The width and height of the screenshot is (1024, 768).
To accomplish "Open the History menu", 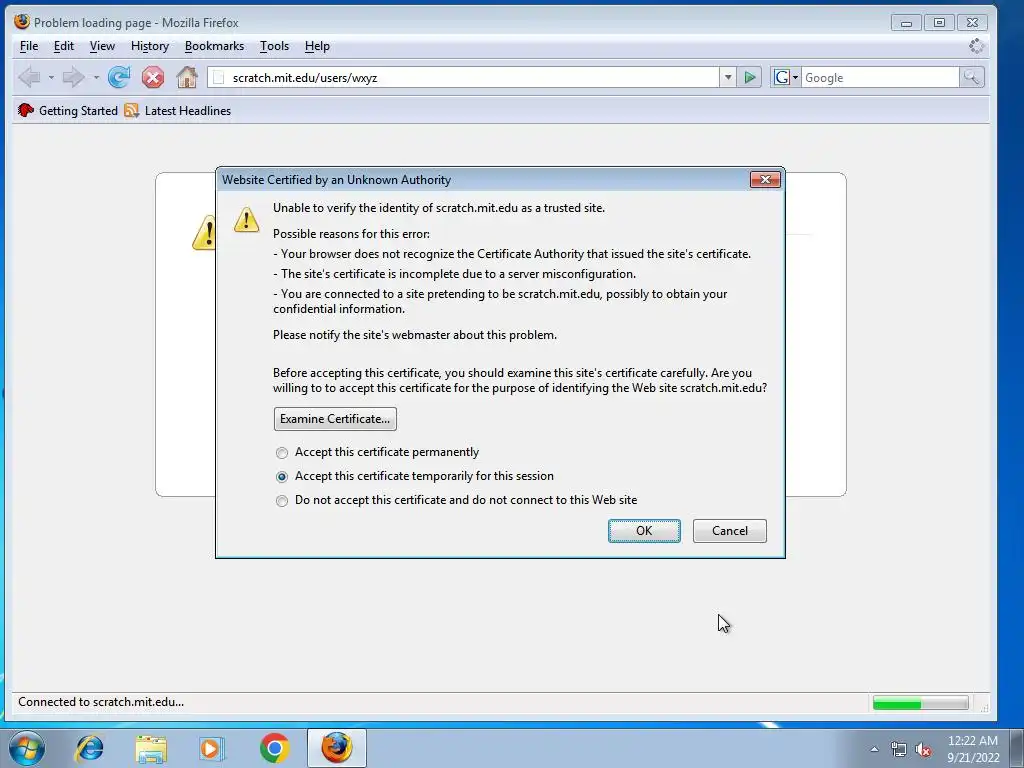I will pyautogui.click(x=150, y=46).
